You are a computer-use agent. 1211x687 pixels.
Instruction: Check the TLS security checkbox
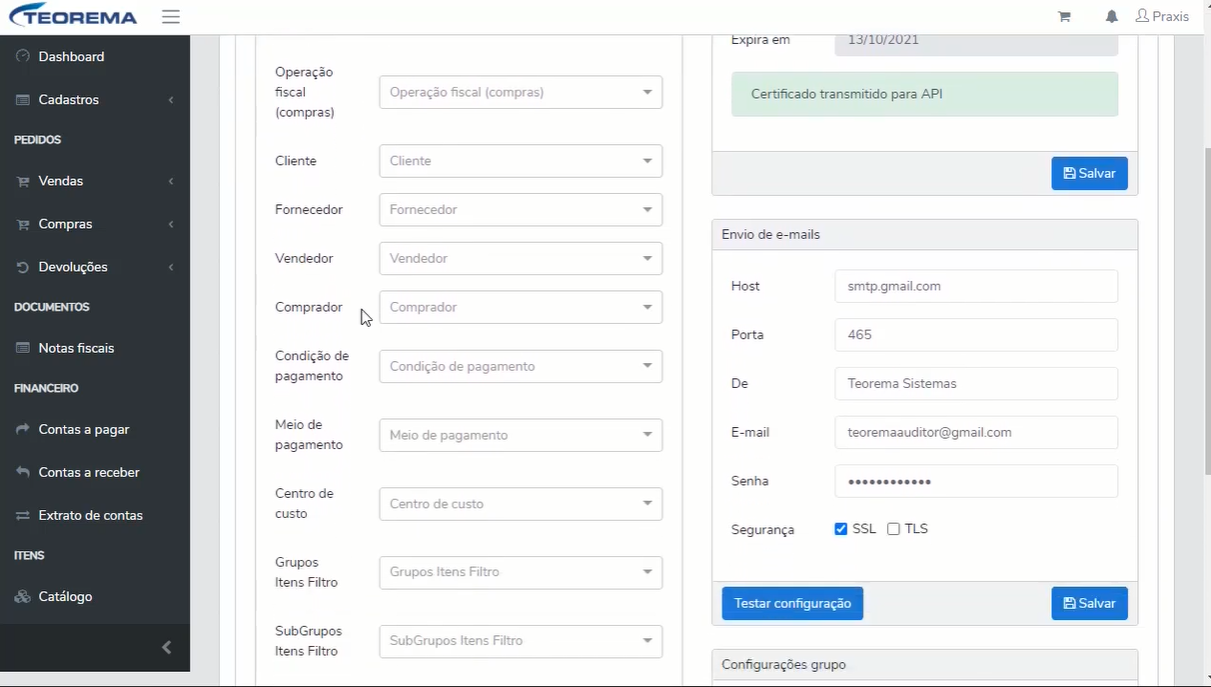pyautogui.click(x=894, y=529)
